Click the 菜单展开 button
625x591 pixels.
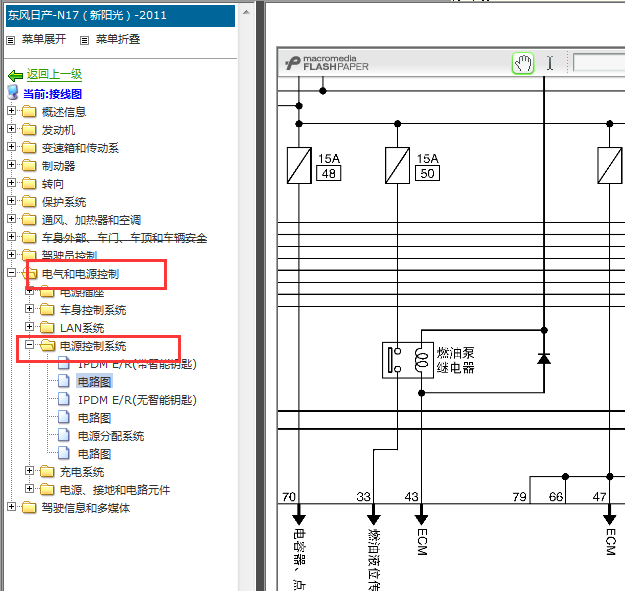tap(44, 39)
